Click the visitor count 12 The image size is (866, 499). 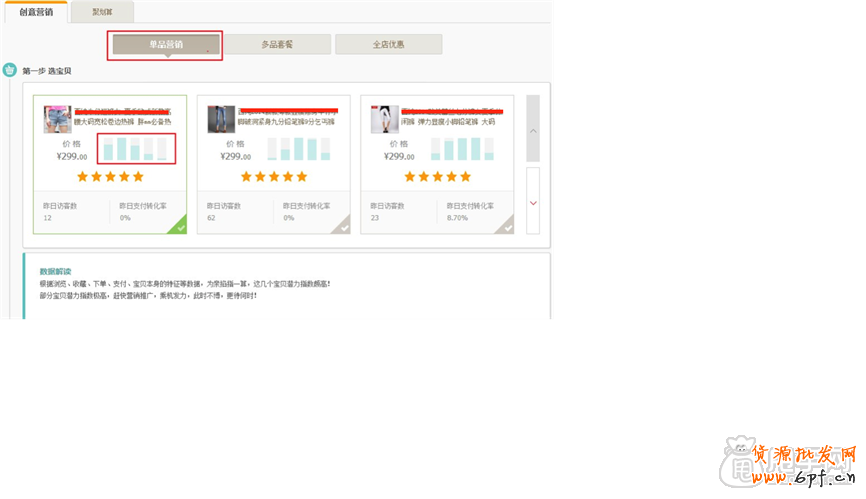pyautogui.click(x=47, y=218)
